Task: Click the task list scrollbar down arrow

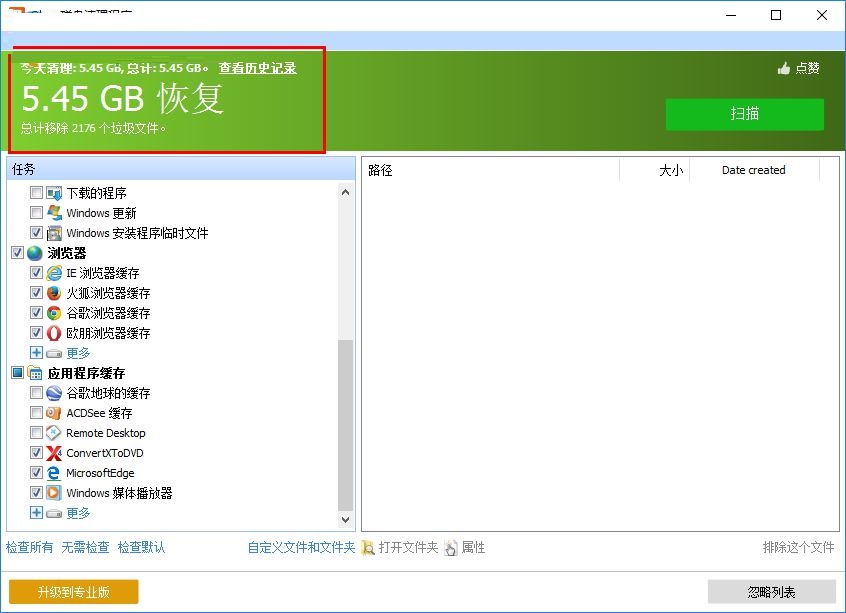Action: click(x=346, y=520)
